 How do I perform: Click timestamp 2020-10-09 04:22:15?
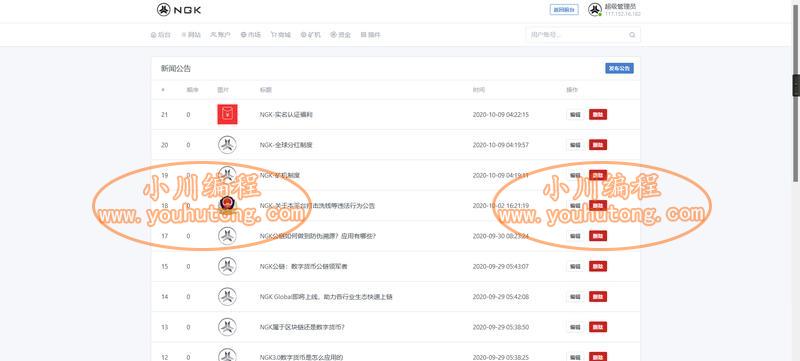501,115
